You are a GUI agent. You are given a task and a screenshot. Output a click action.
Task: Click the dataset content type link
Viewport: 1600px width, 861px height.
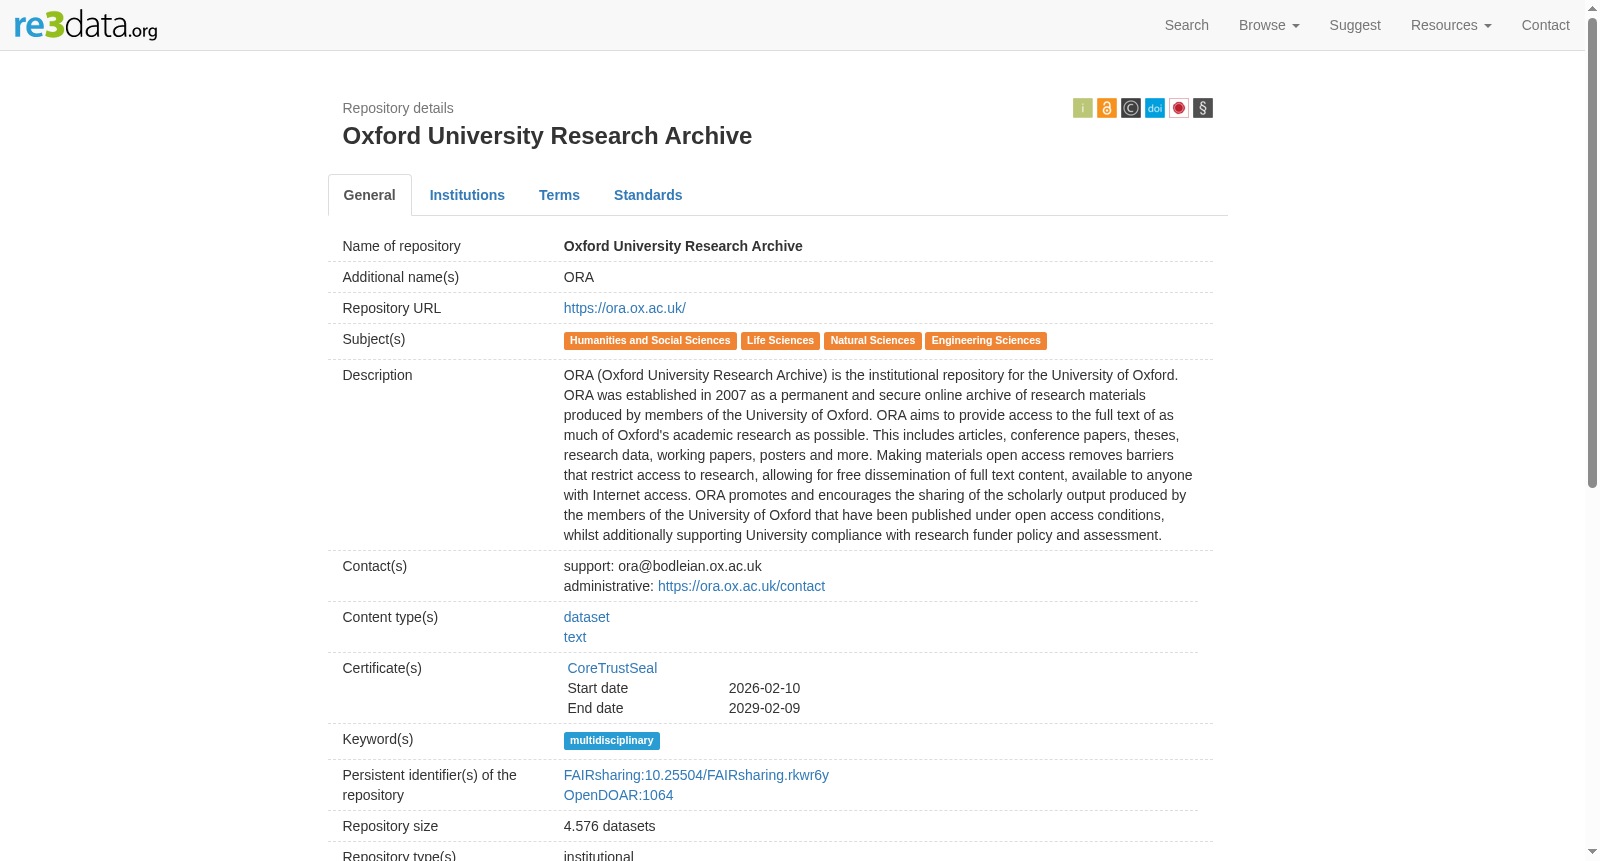(x=587, y=617)
